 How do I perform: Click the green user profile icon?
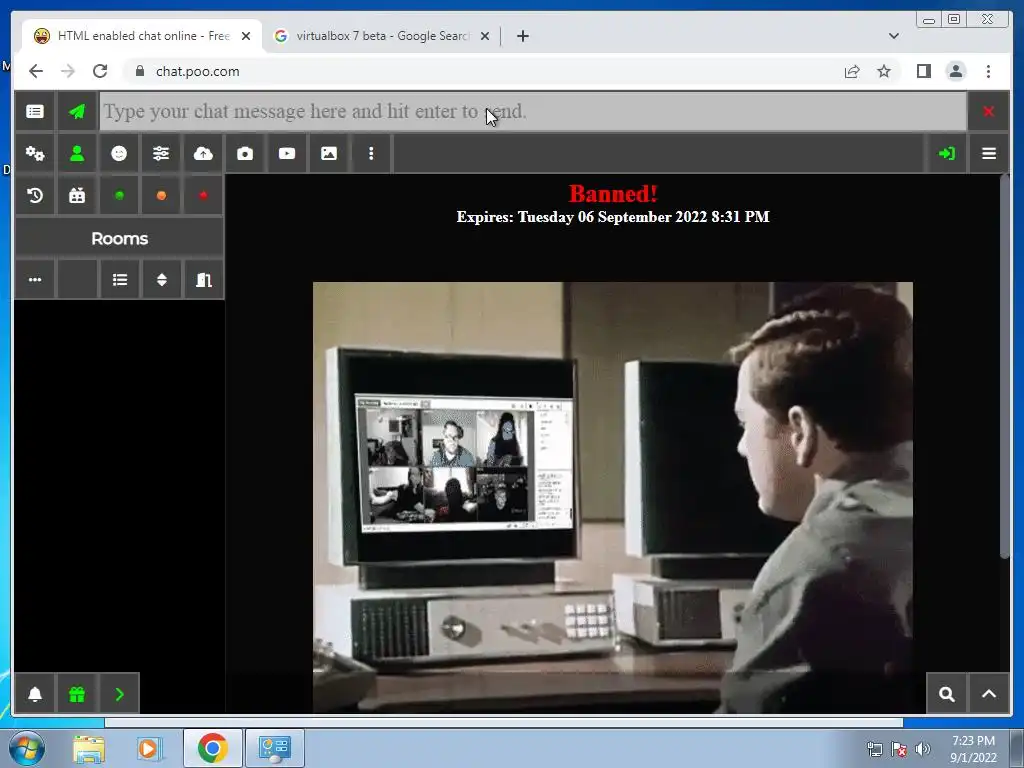pyautogui.click(x=77, y=153)
